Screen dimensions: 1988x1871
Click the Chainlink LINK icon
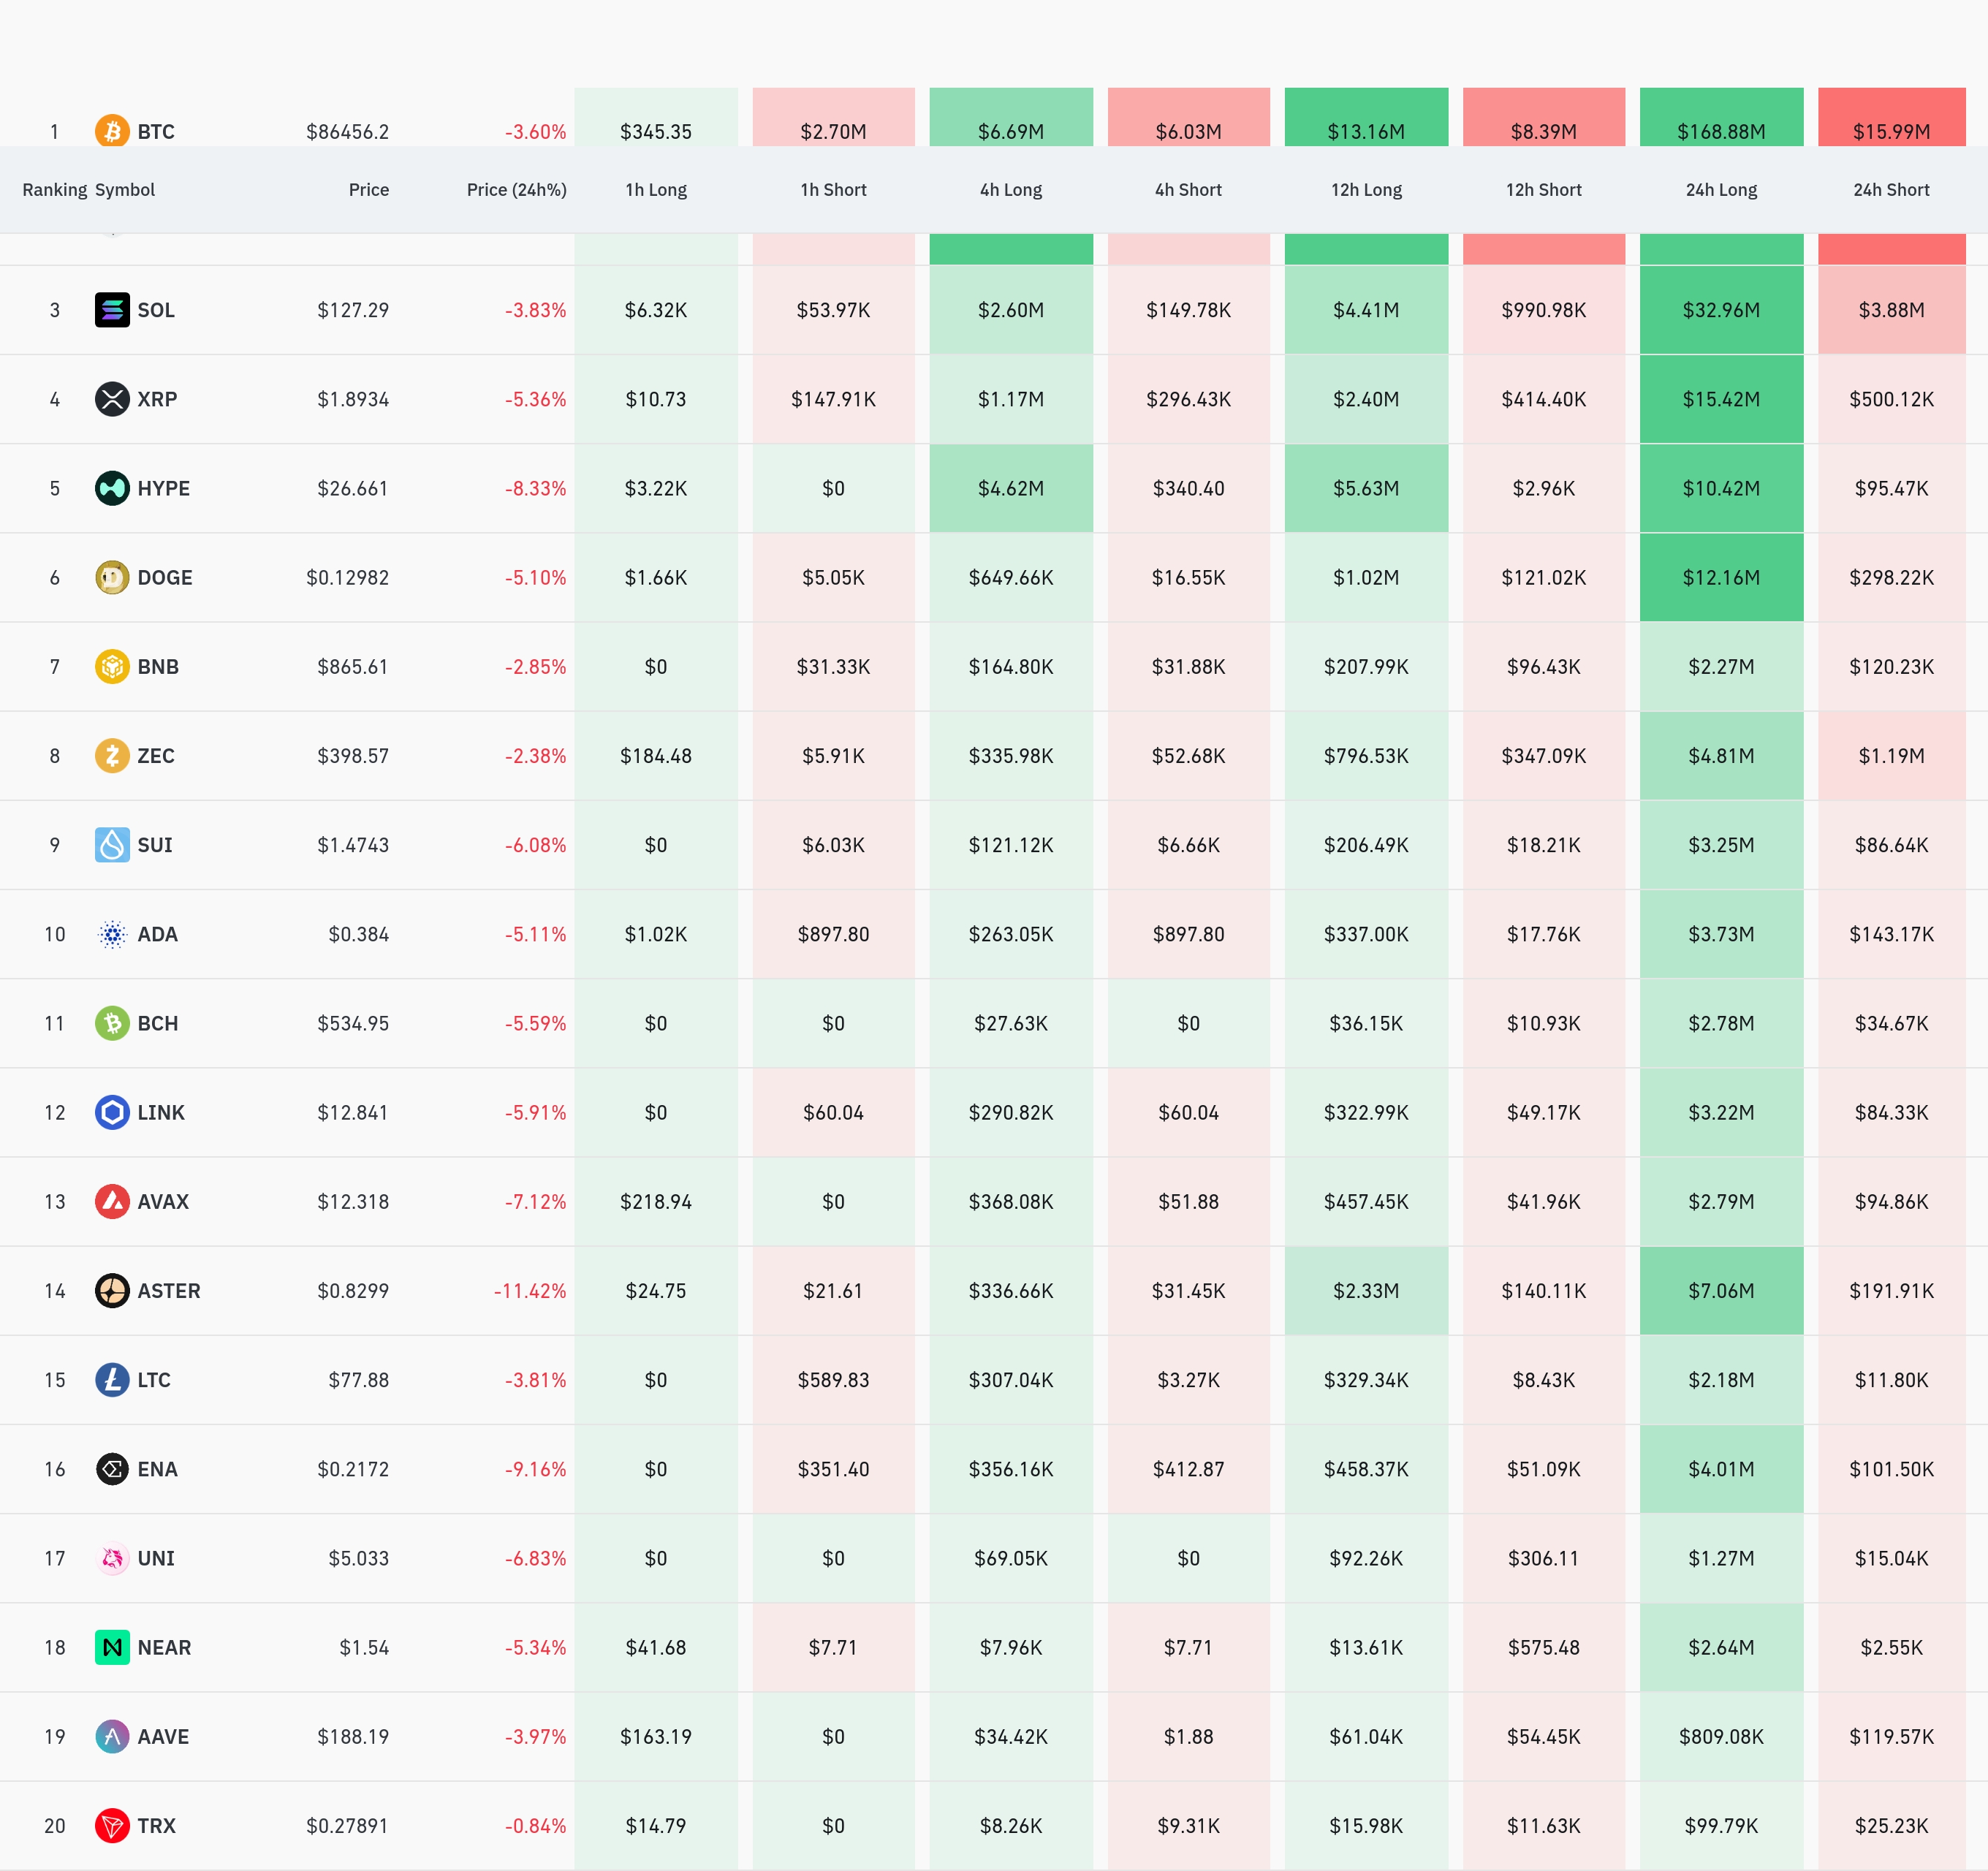click(x=112, y=1112)
